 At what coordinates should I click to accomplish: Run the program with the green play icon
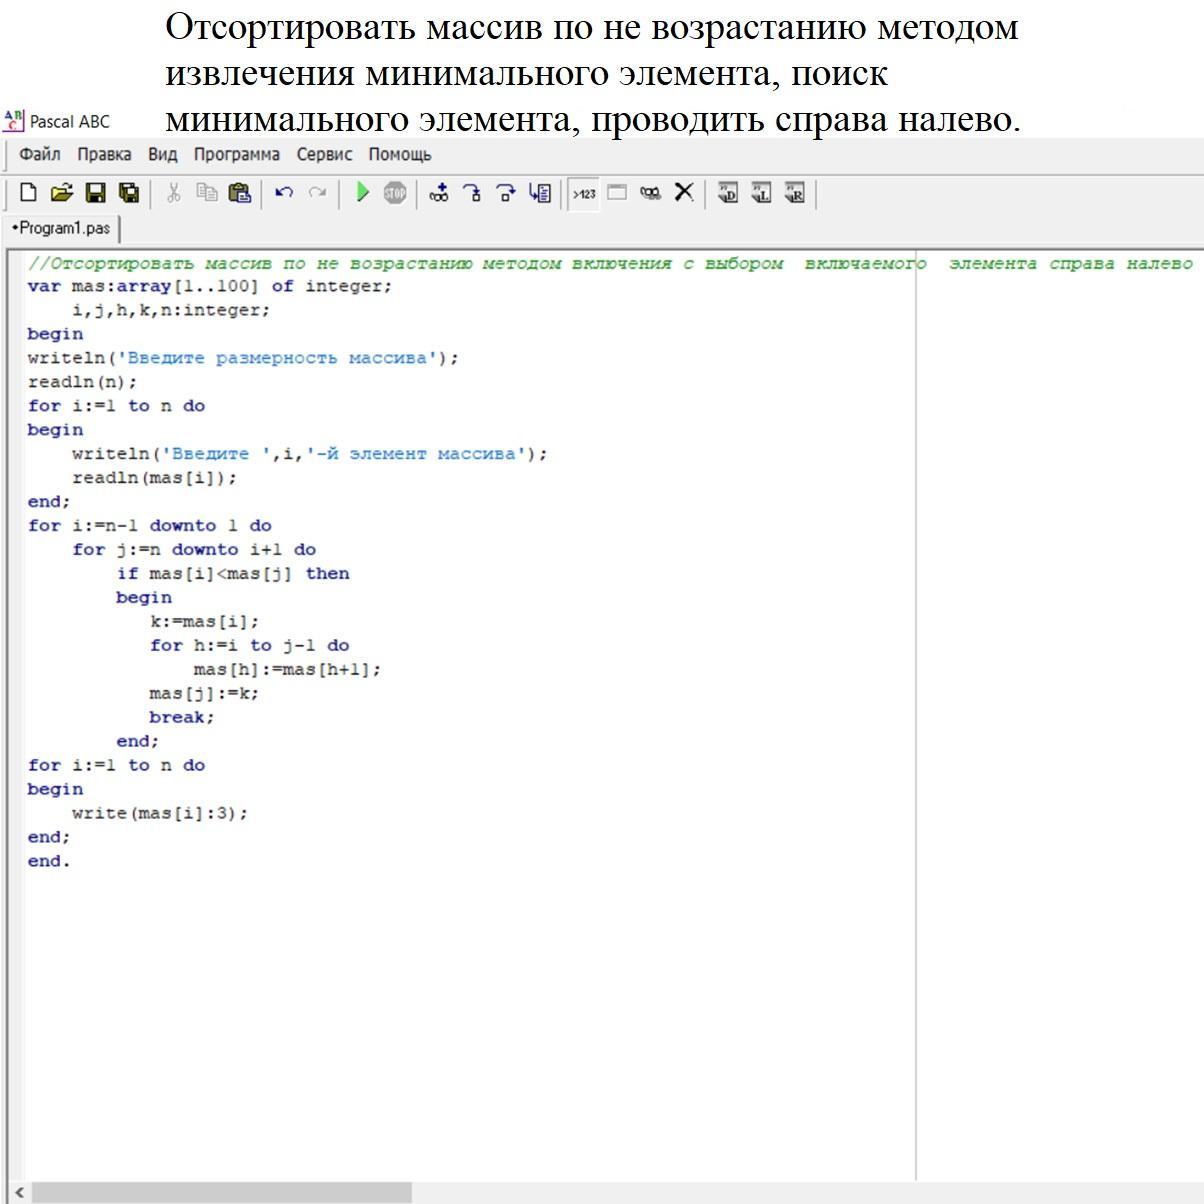[362, 193]
